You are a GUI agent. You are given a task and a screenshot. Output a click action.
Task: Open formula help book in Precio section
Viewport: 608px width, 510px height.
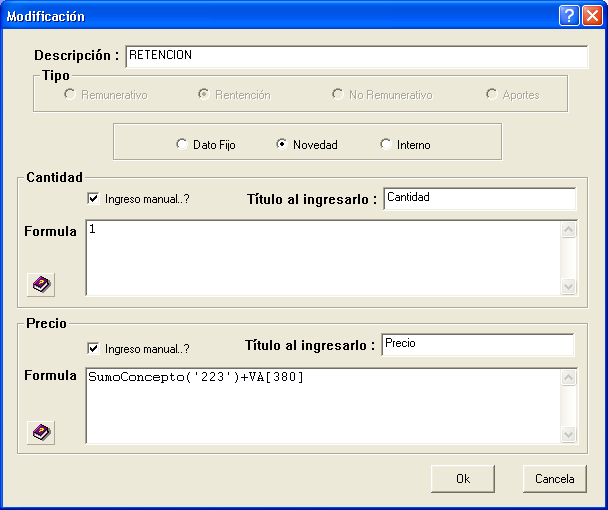[41, 432]
